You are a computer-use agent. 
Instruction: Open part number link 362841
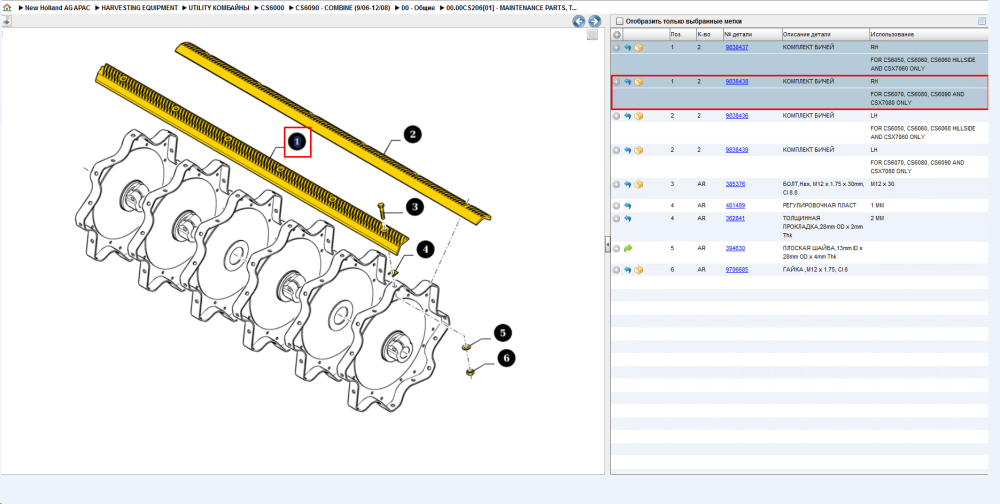[x=735, y=219]
